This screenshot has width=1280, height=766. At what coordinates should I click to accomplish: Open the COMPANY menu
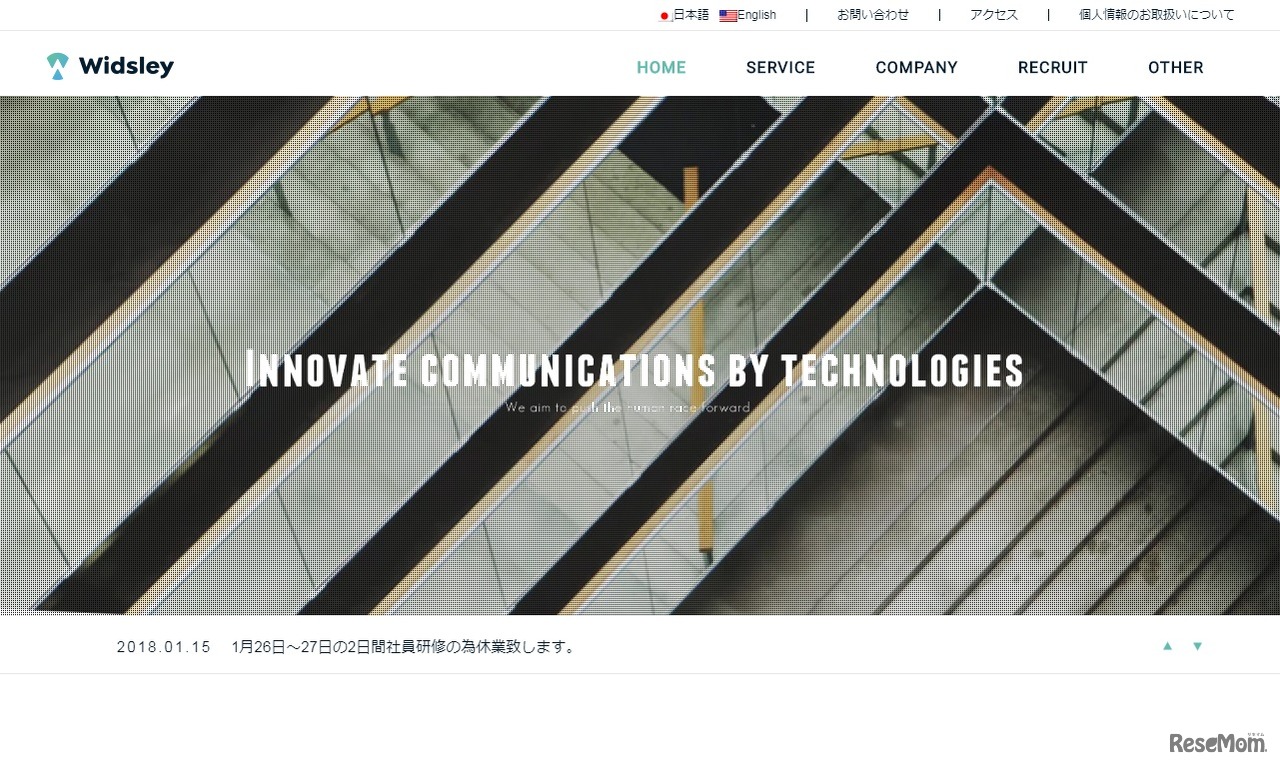[917, 67]
